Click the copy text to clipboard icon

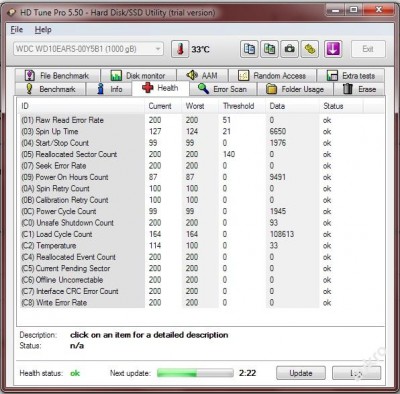point(249,49)
